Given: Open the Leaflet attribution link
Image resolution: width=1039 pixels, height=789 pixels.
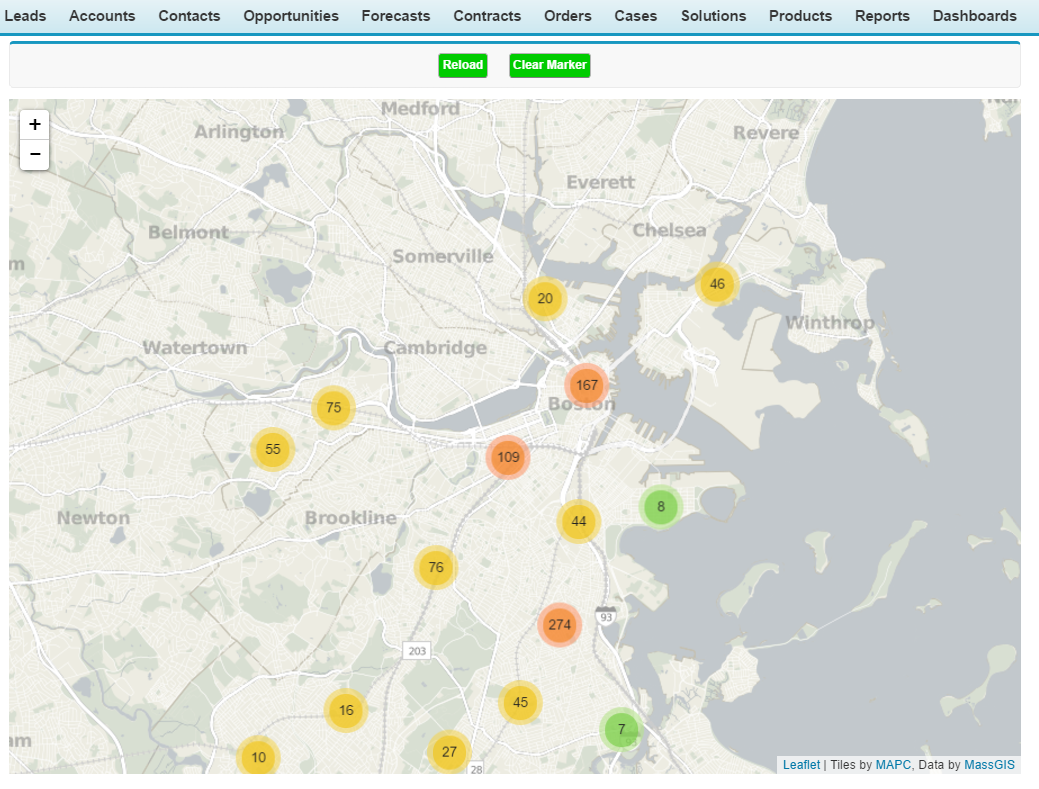Looking at the screenshot, I should 800,764.
